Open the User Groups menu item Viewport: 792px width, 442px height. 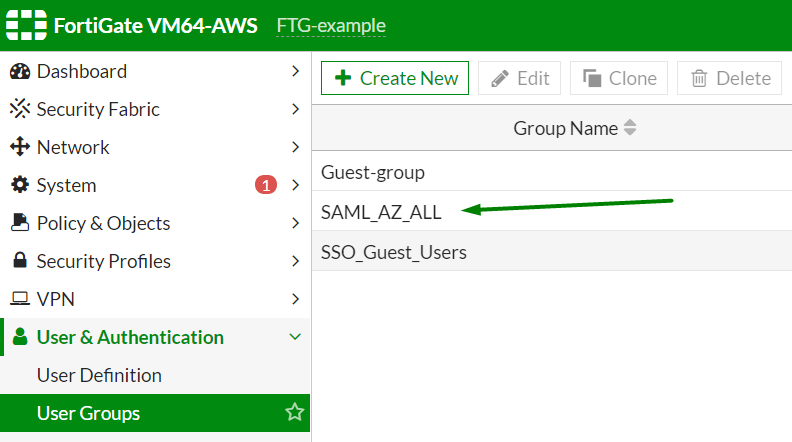pos(88,413)
